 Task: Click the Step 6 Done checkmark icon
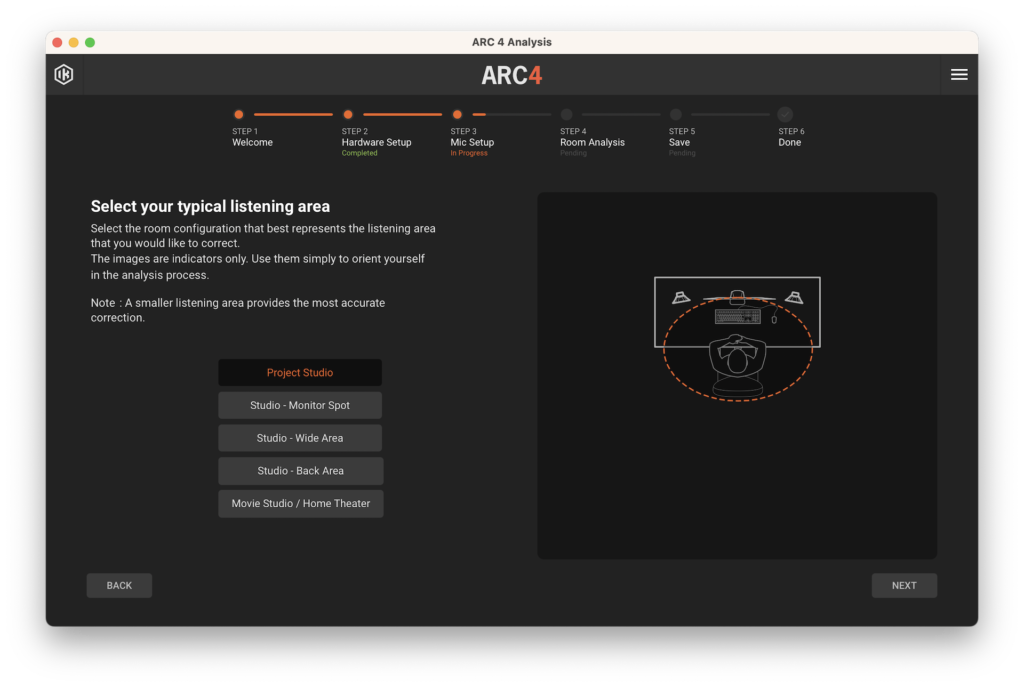click(x=785, y=115)
